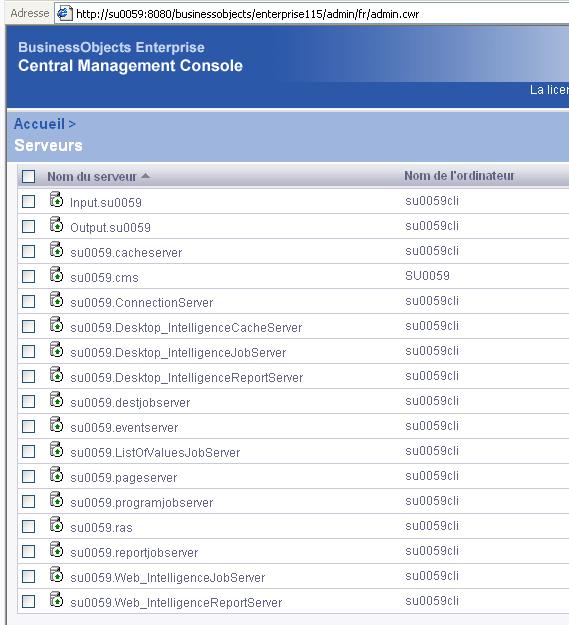The image size is (569, 625).
Task: Check the box for Input.su0059
Action: coord(29,202)
